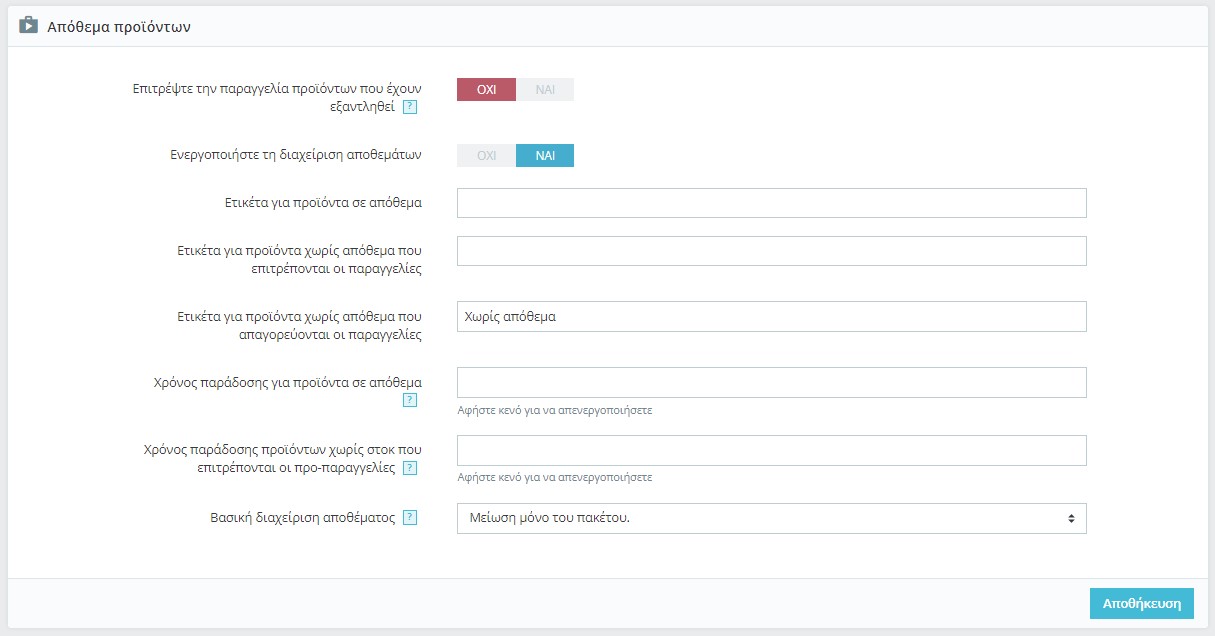Click the out-of-stock pre-order delivery time input
The image size is (1215, 636).
point(771,450)
